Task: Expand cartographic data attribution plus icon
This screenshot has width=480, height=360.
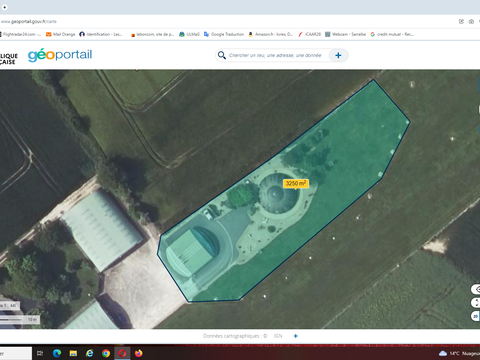Action: click(x=295, y=336)
